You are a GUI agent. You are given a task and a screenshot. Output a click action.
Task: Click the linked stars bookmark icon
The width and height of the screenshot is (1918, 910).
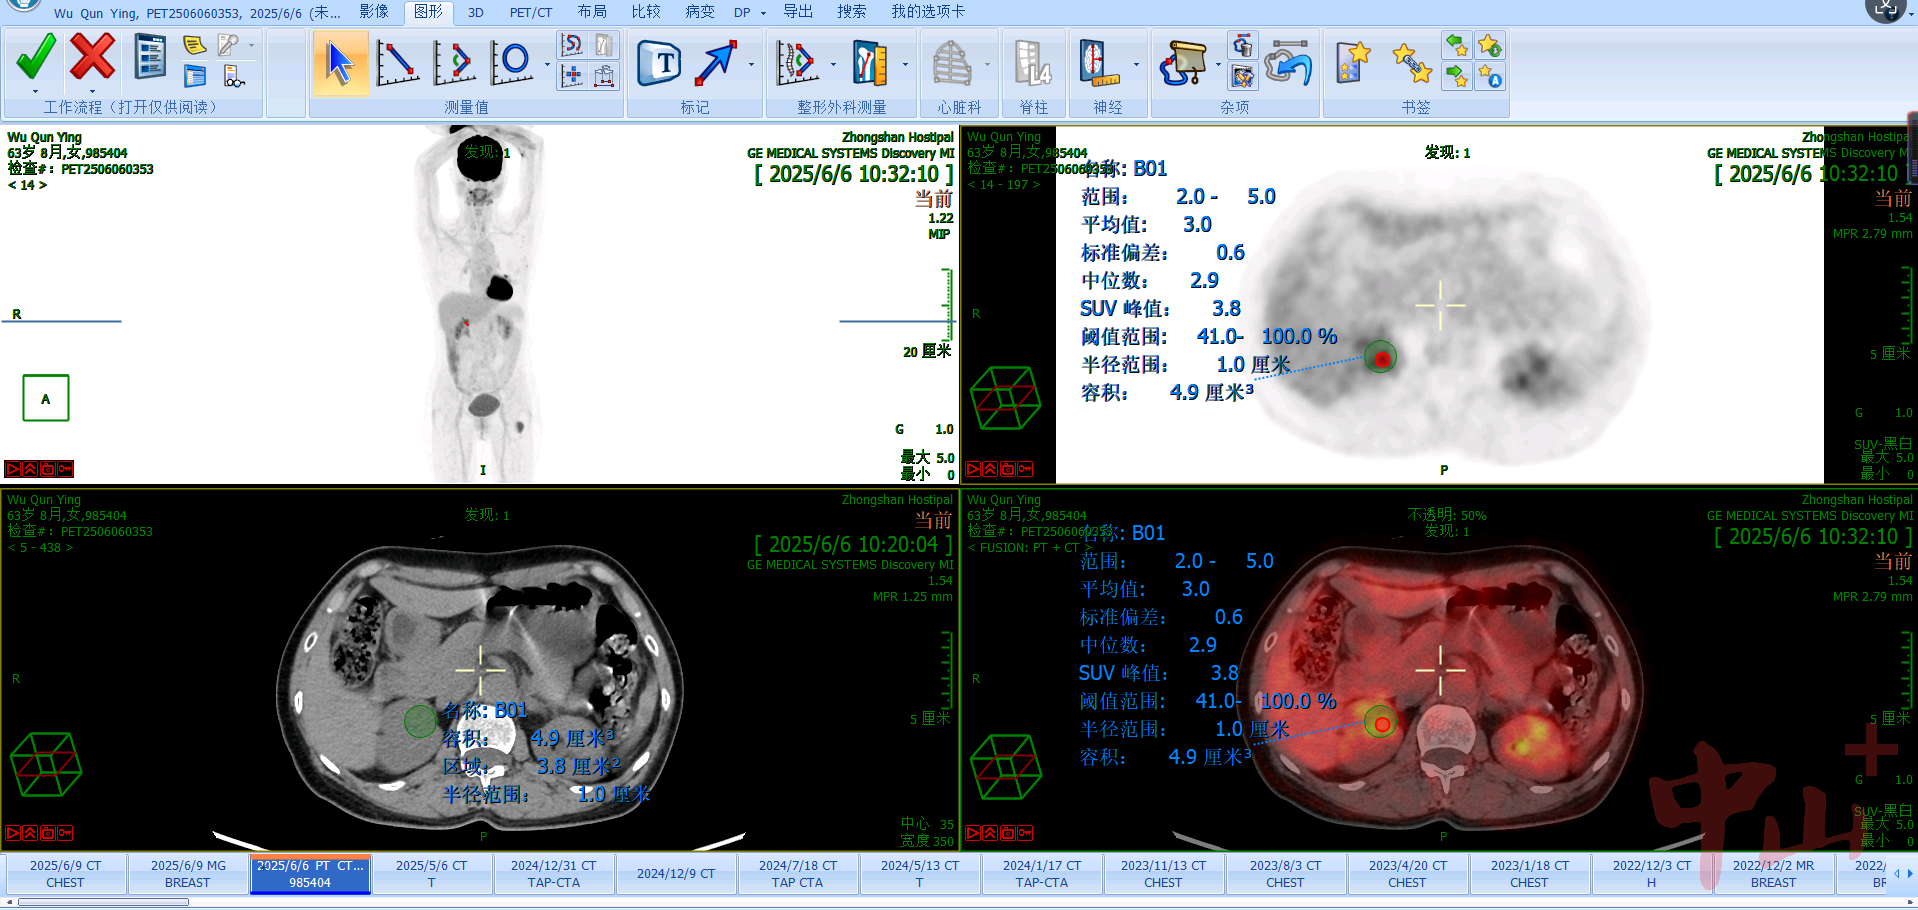(1411, 63)
